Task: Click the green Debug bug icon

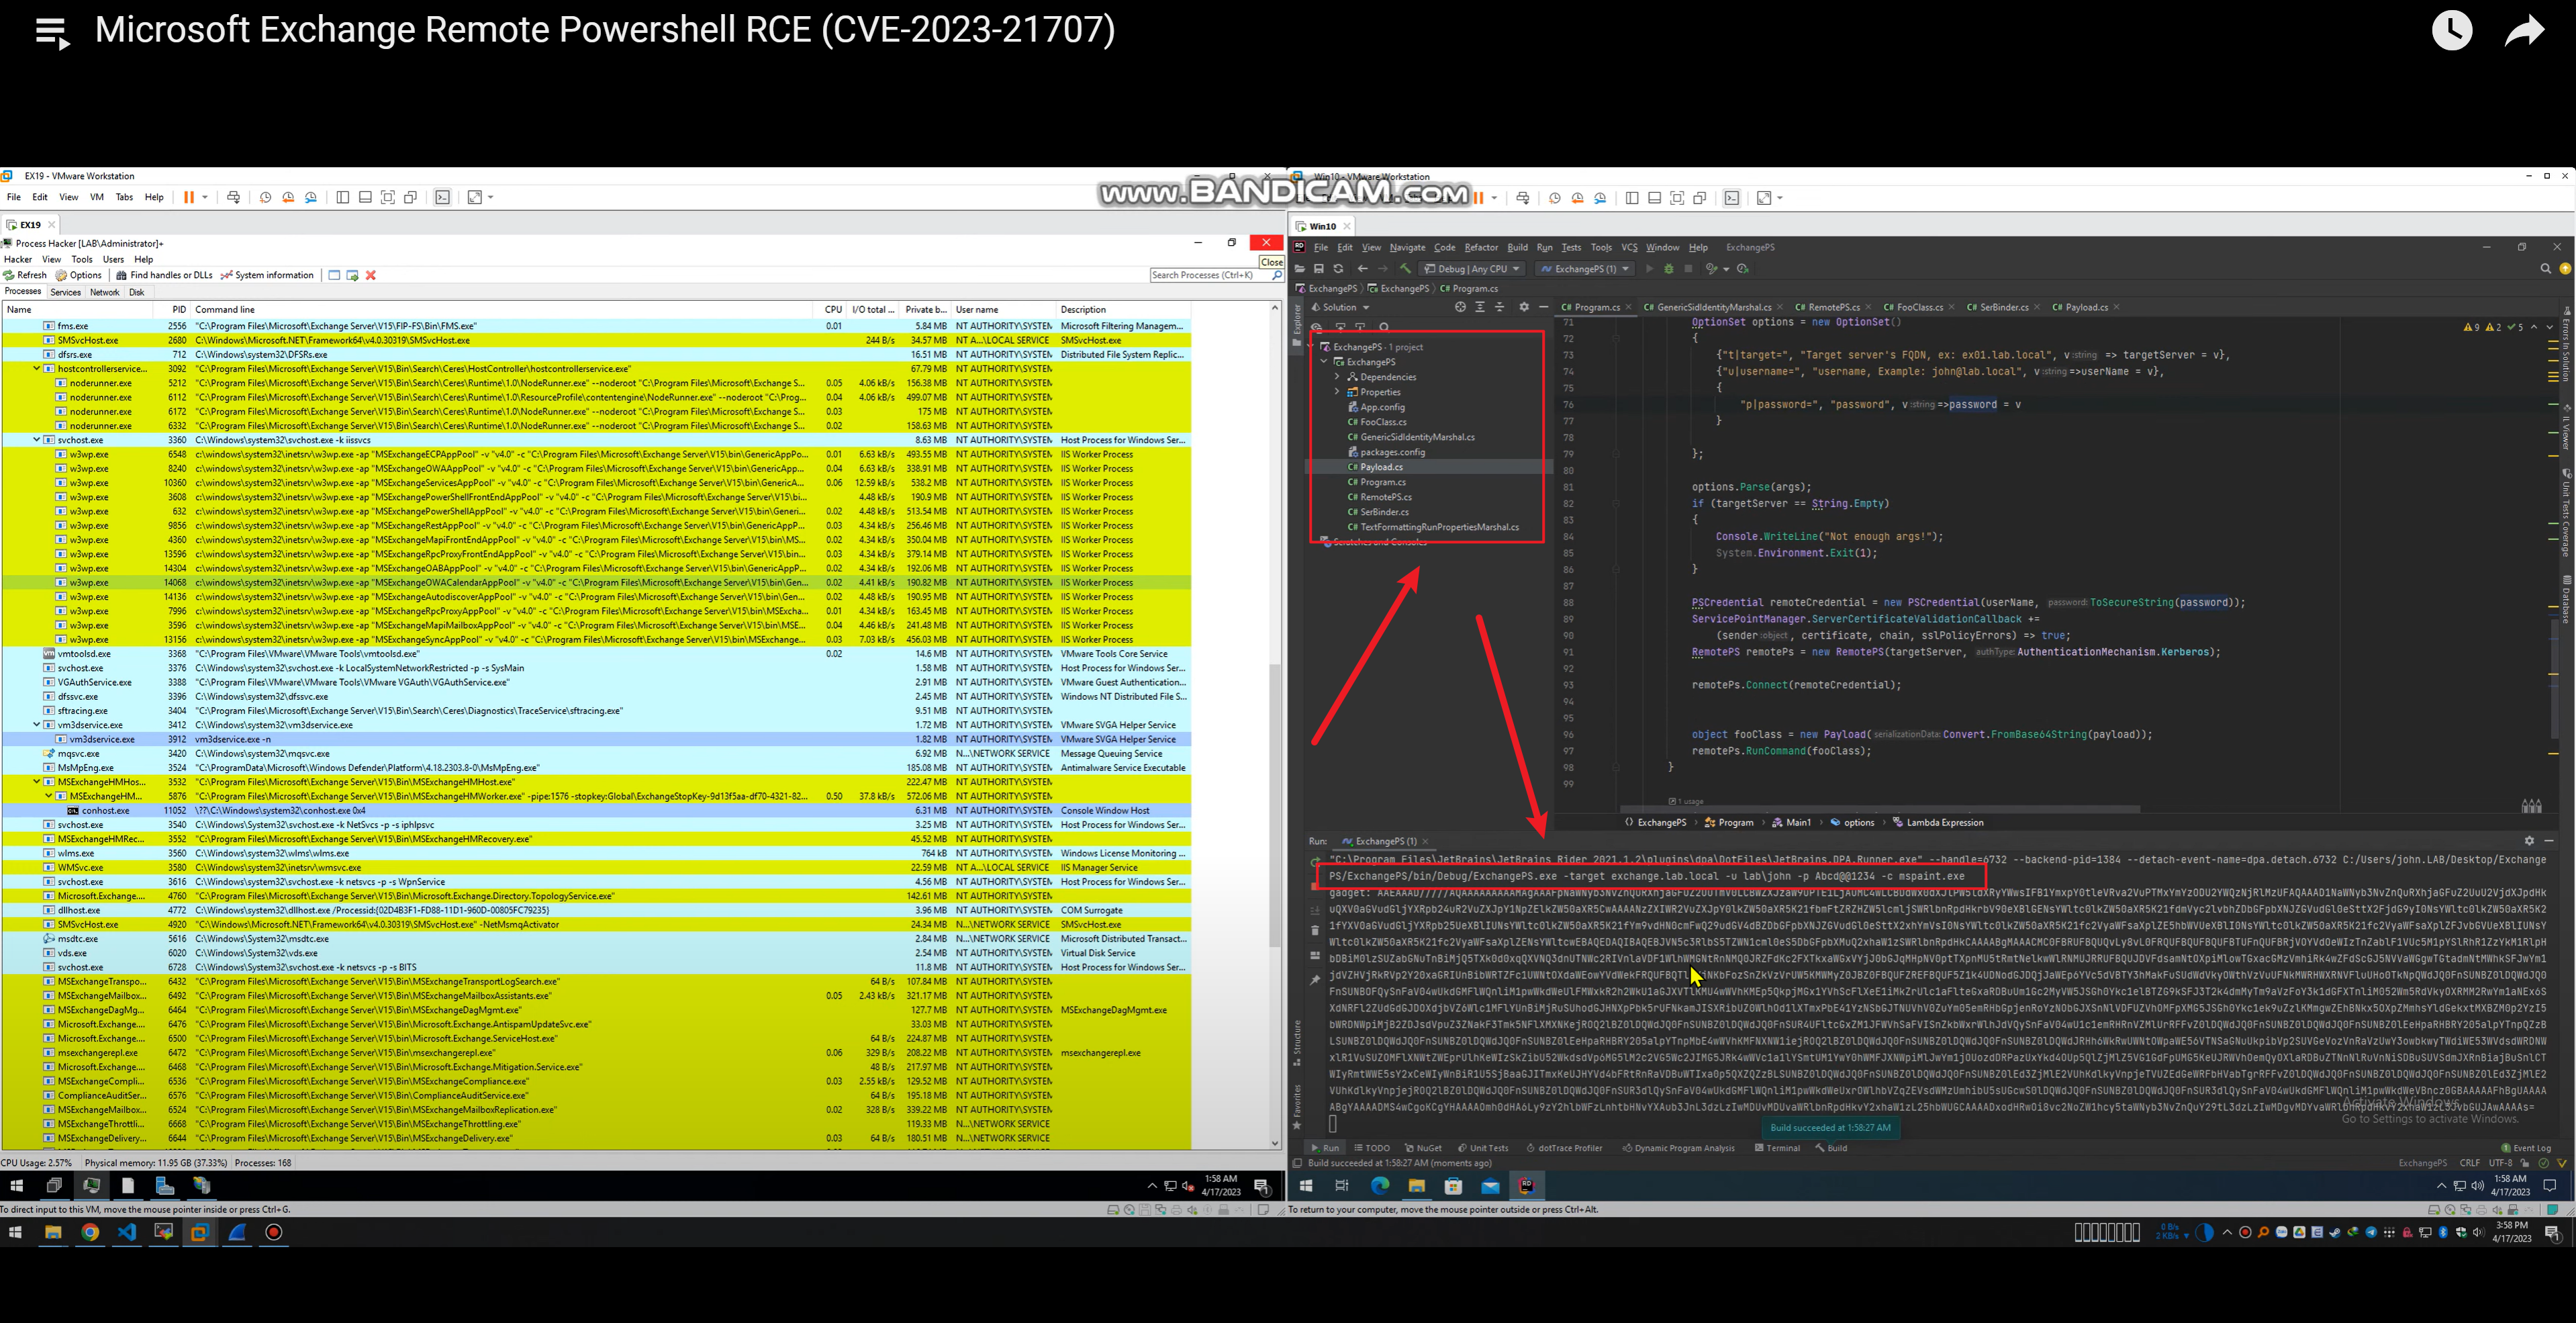Action: click(x=1668, y=269)
